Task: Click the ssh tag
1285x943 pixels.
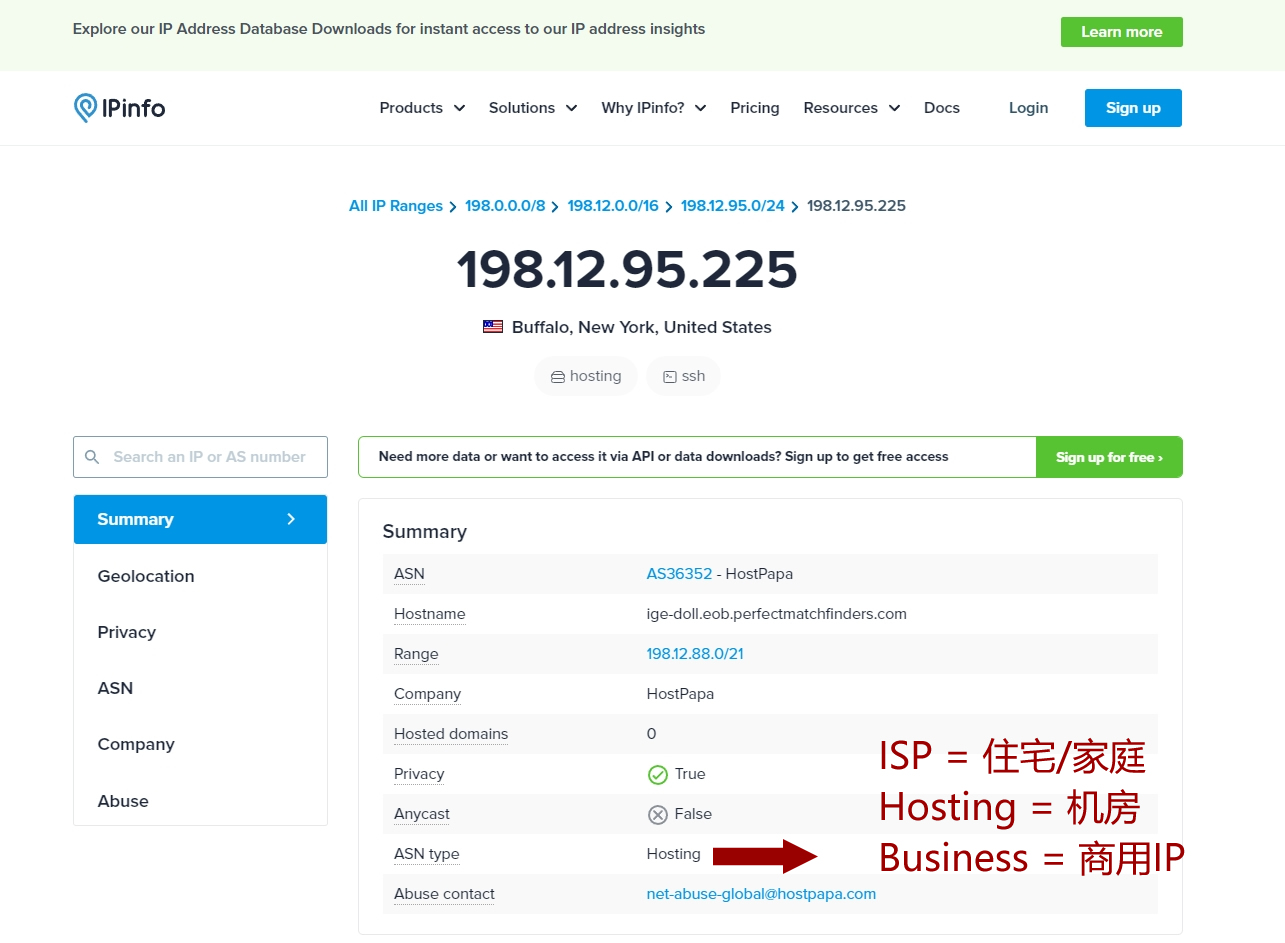Action: coord(684,376)
